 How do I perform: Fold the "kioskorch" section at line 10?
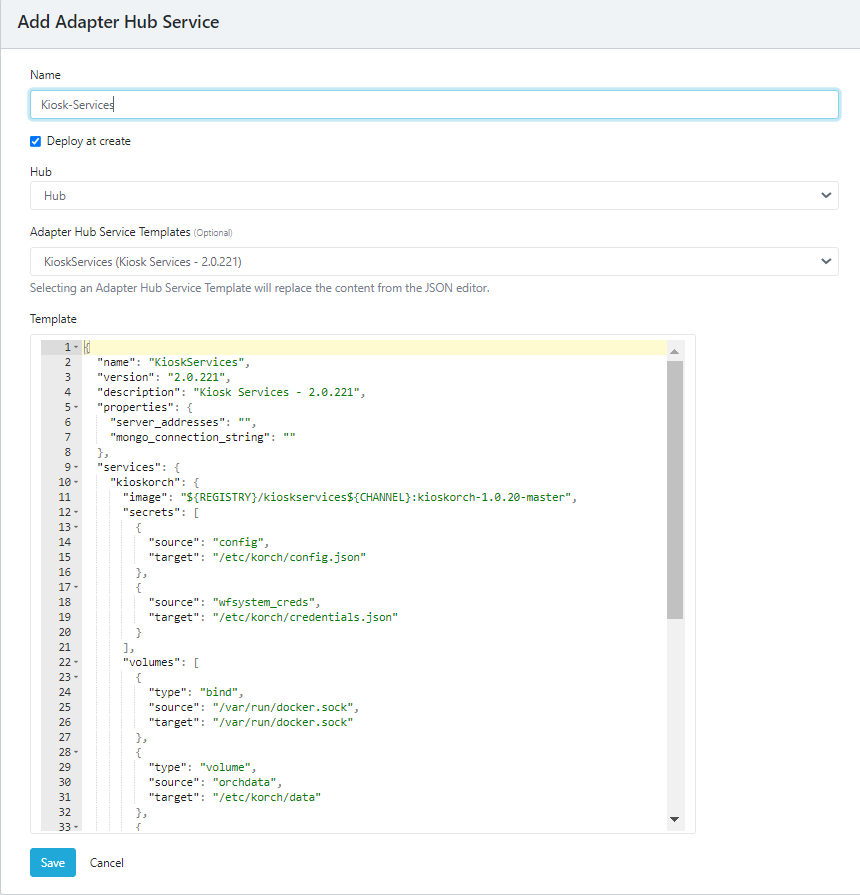76,482
